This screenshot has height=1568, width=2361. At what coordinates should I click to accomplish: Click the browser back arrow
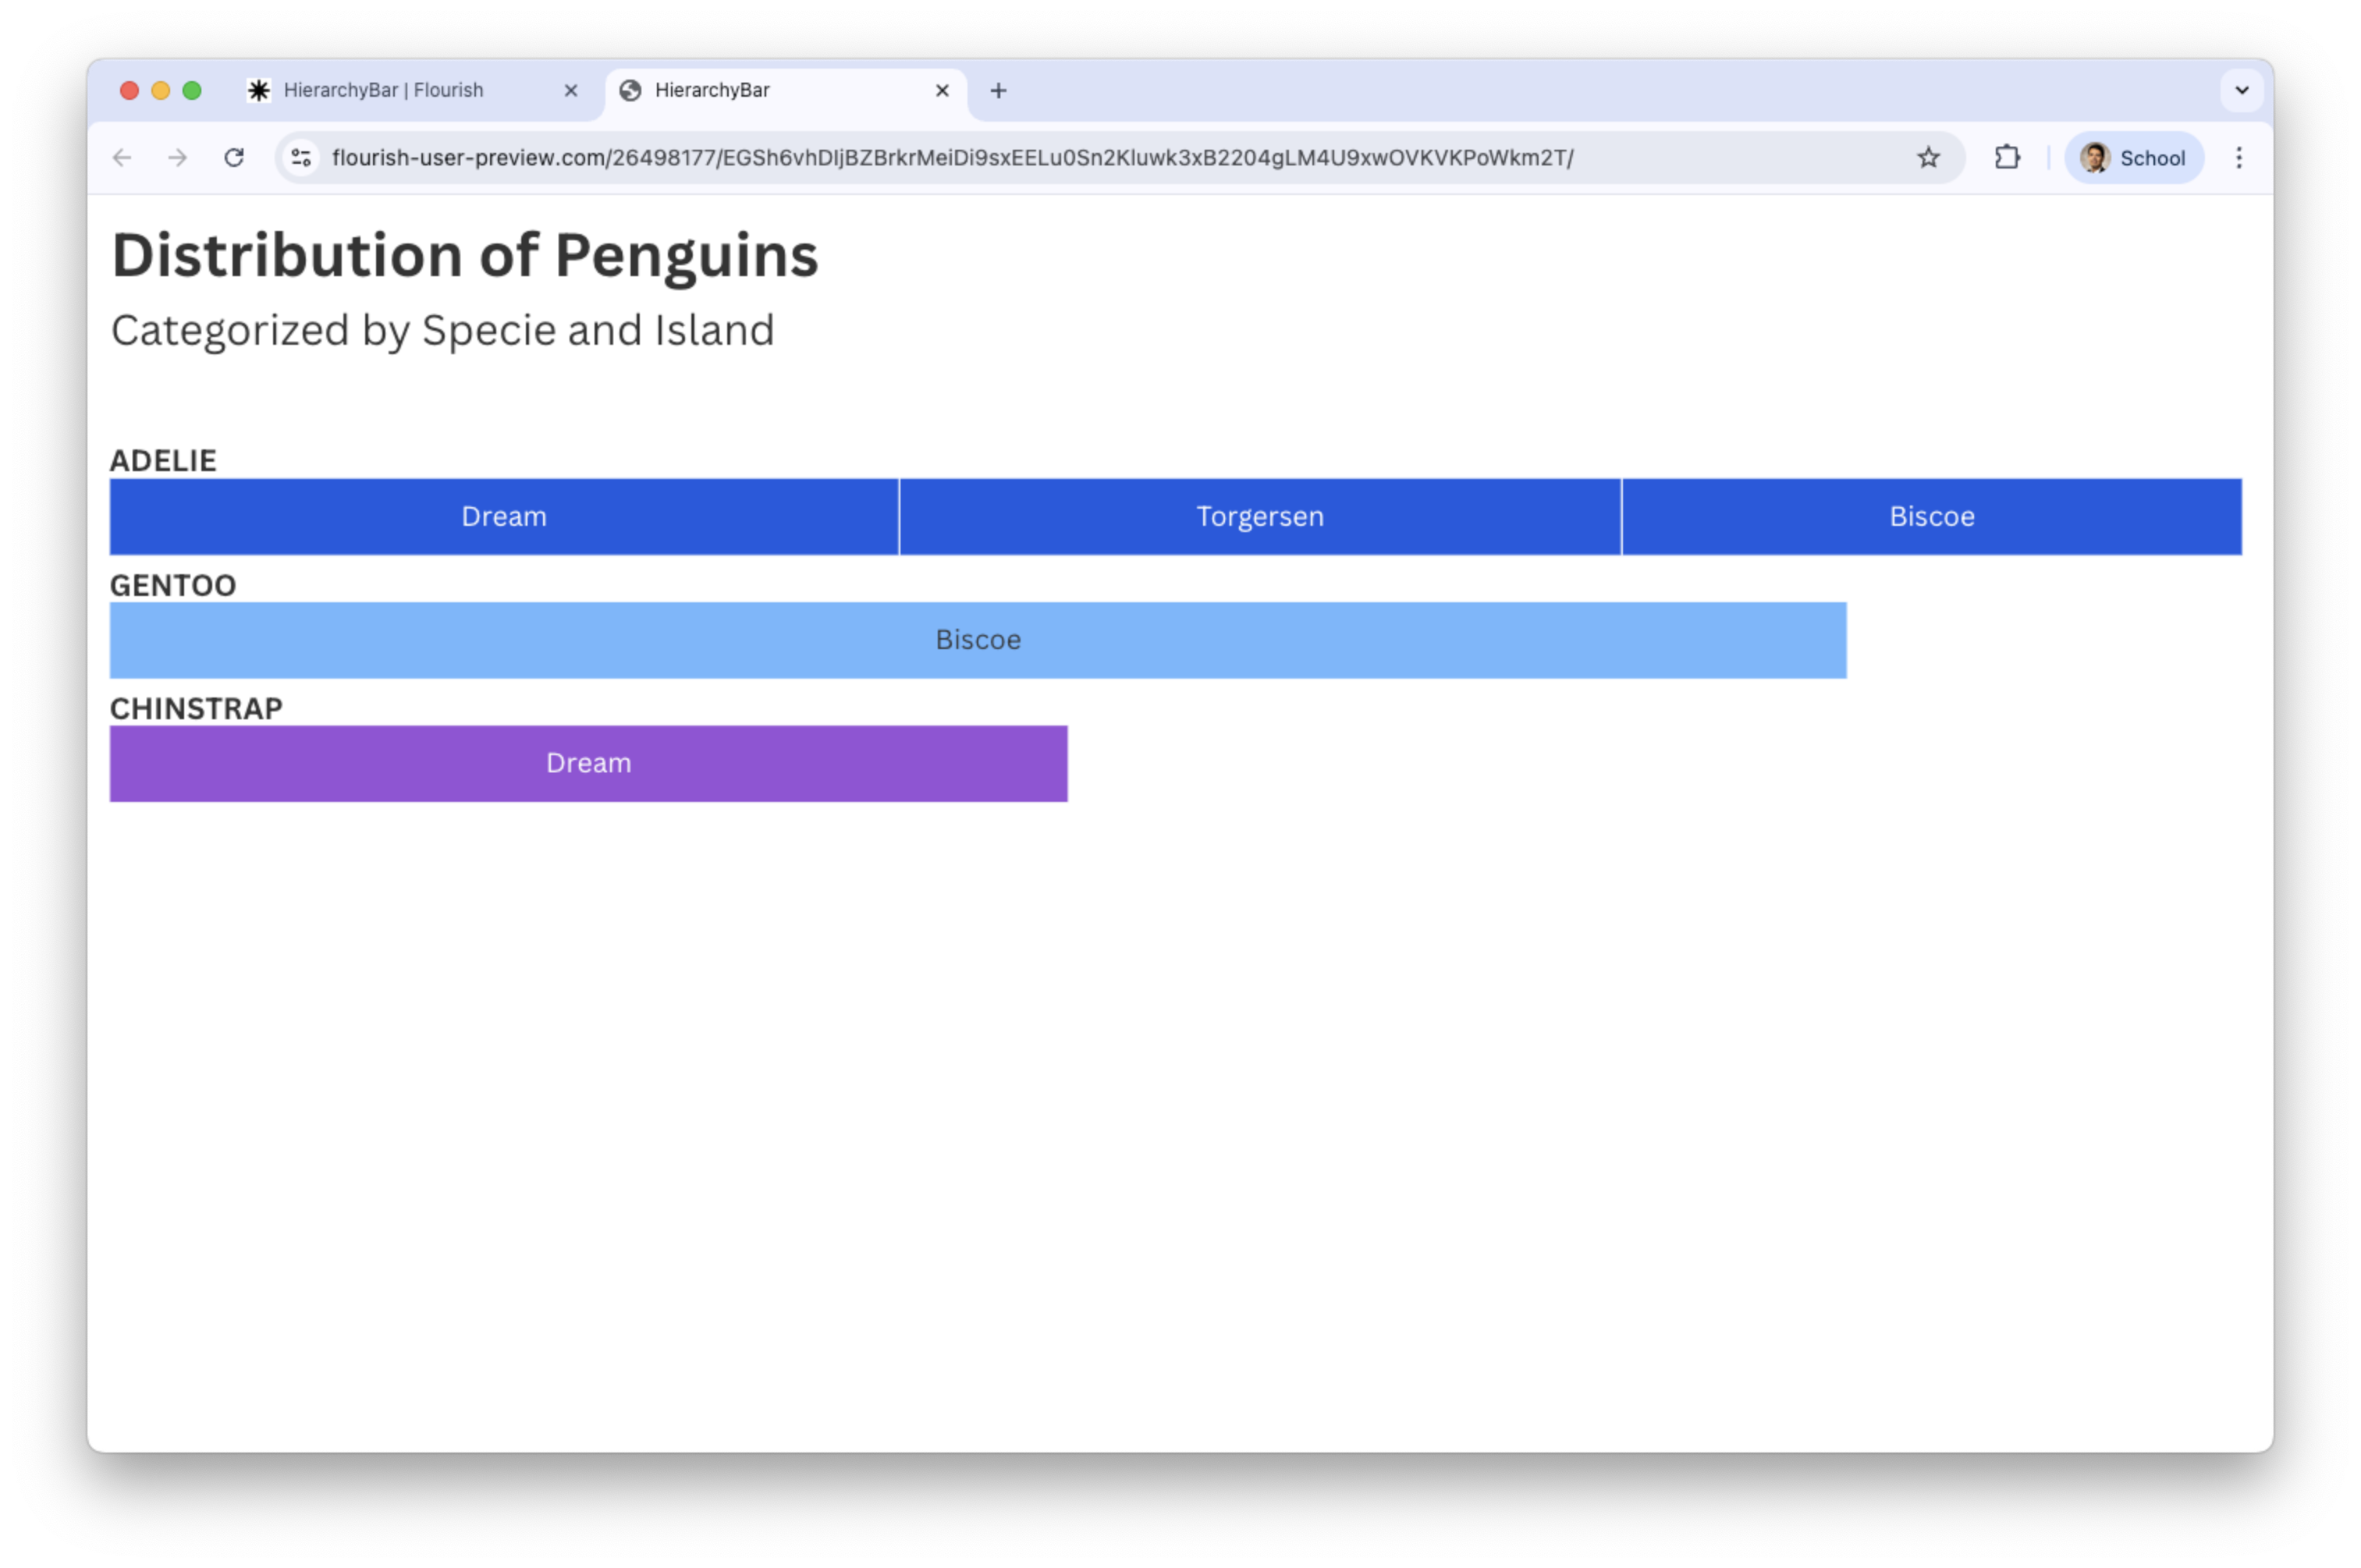point(122,158)
